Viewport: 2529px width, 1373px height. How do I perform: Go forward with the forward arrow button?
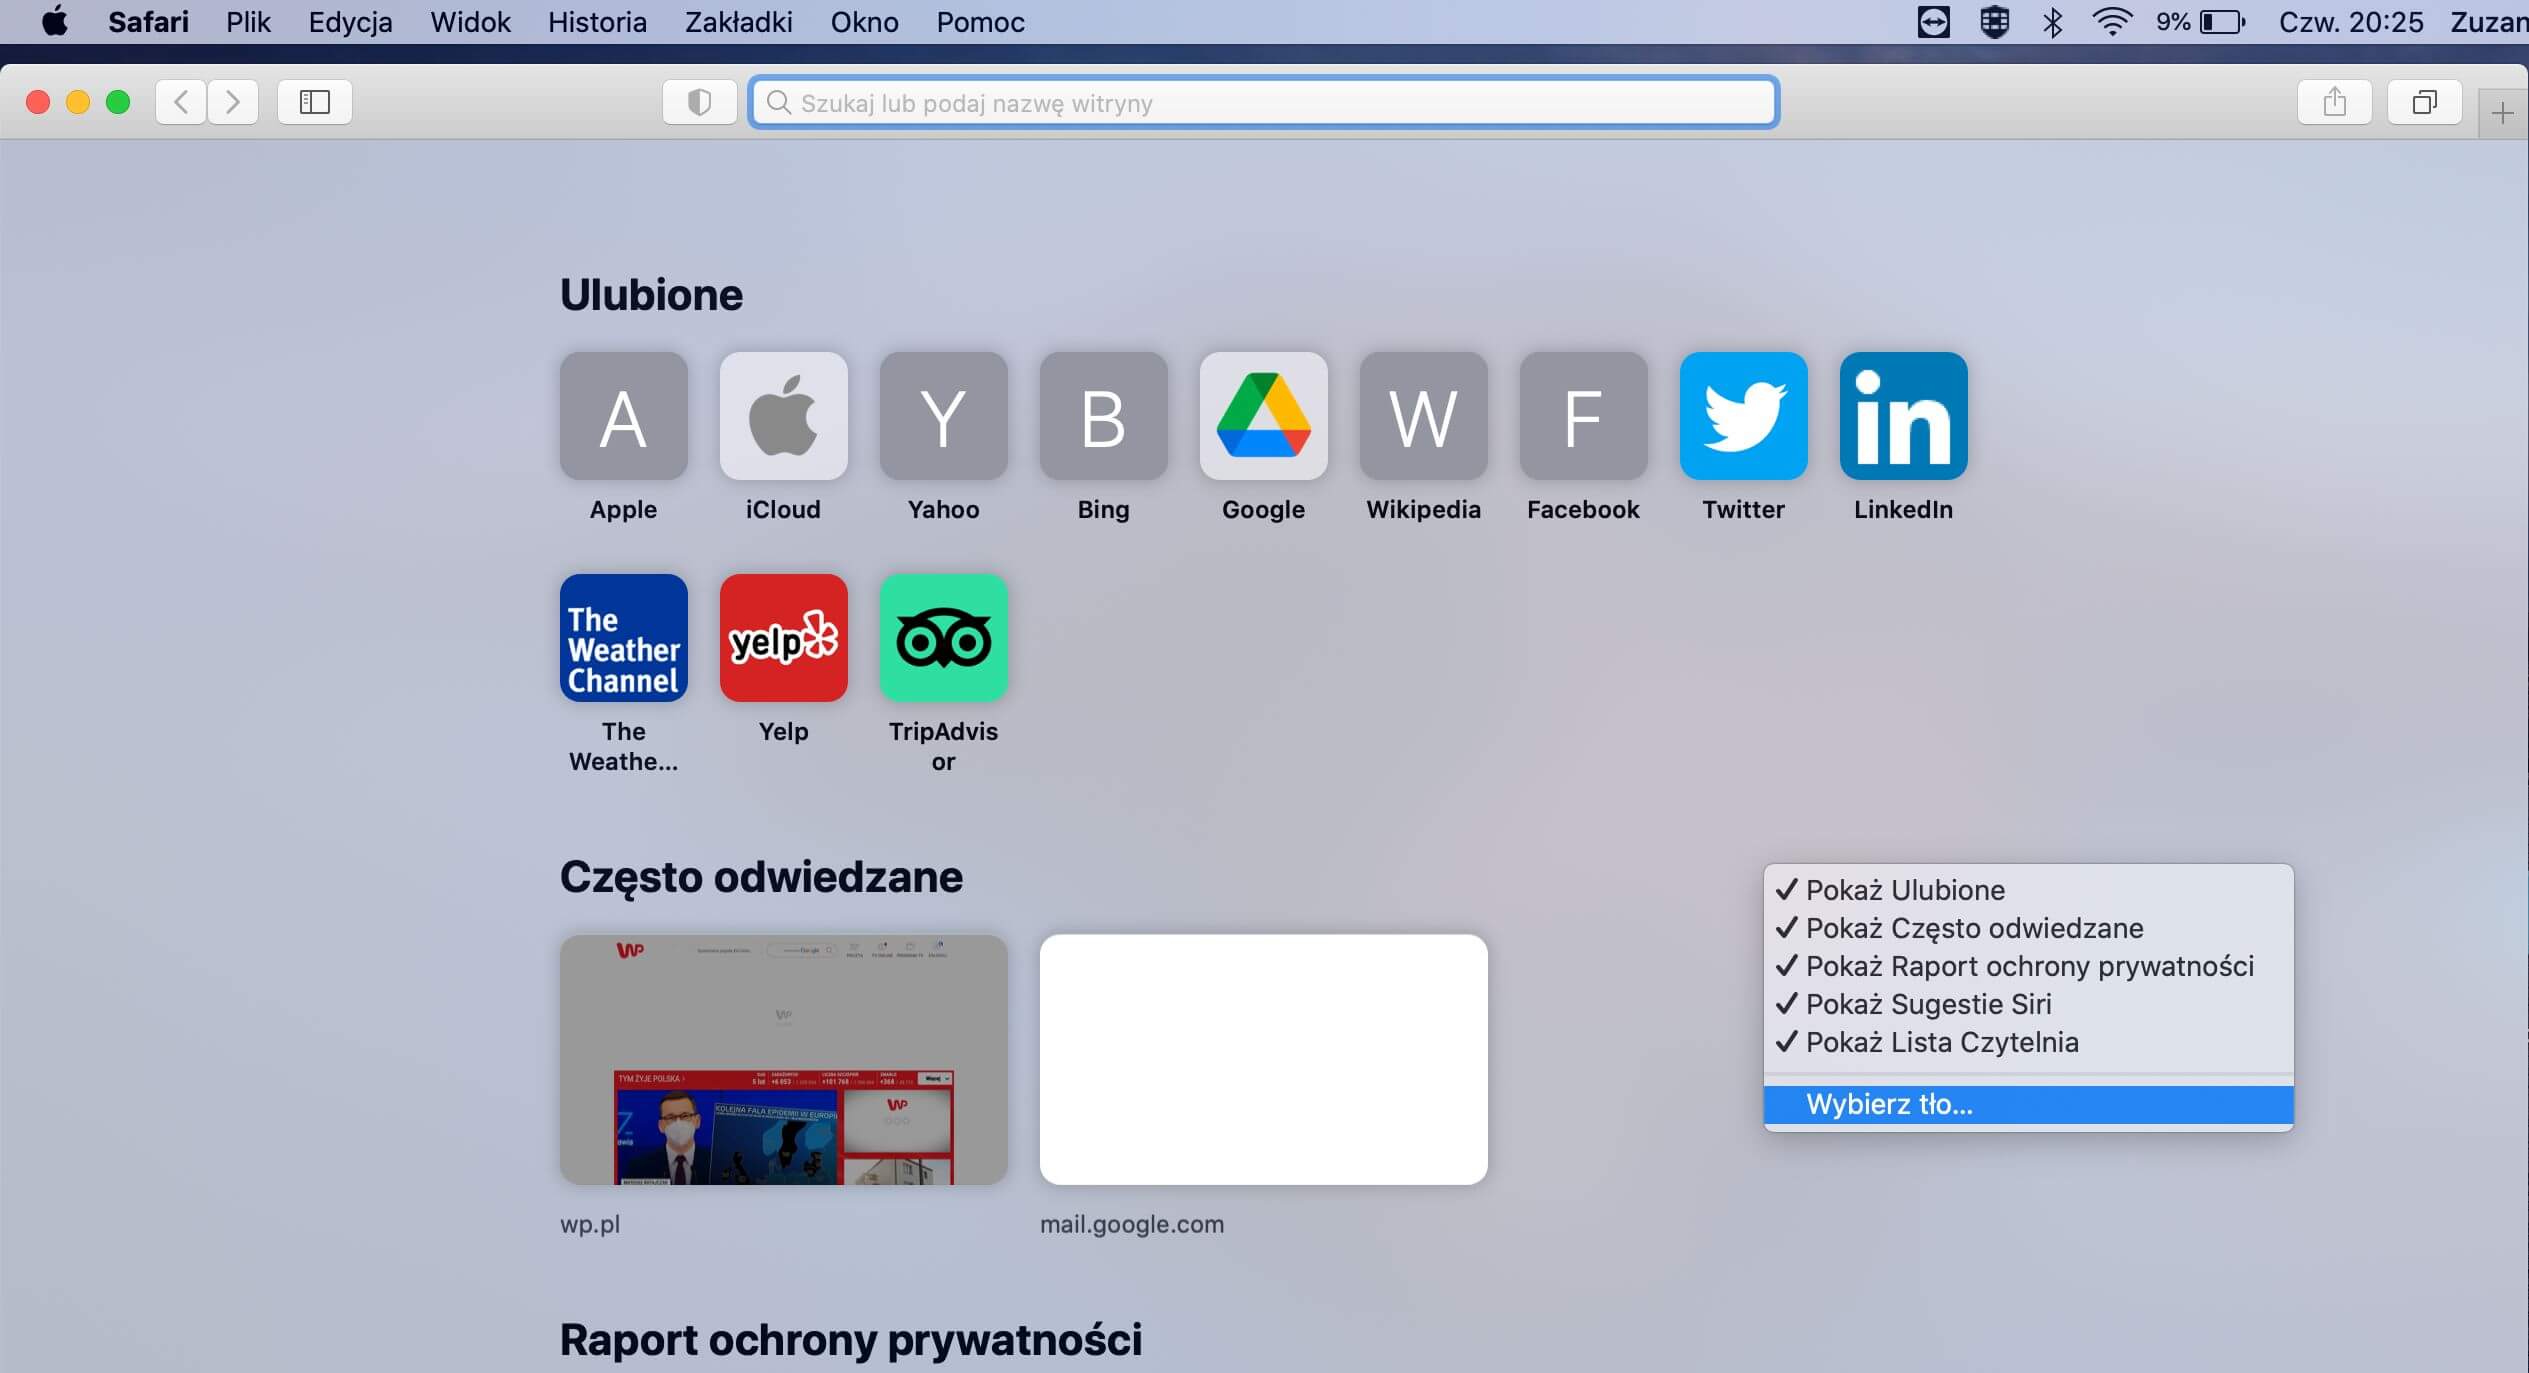(x=233, y=102)
